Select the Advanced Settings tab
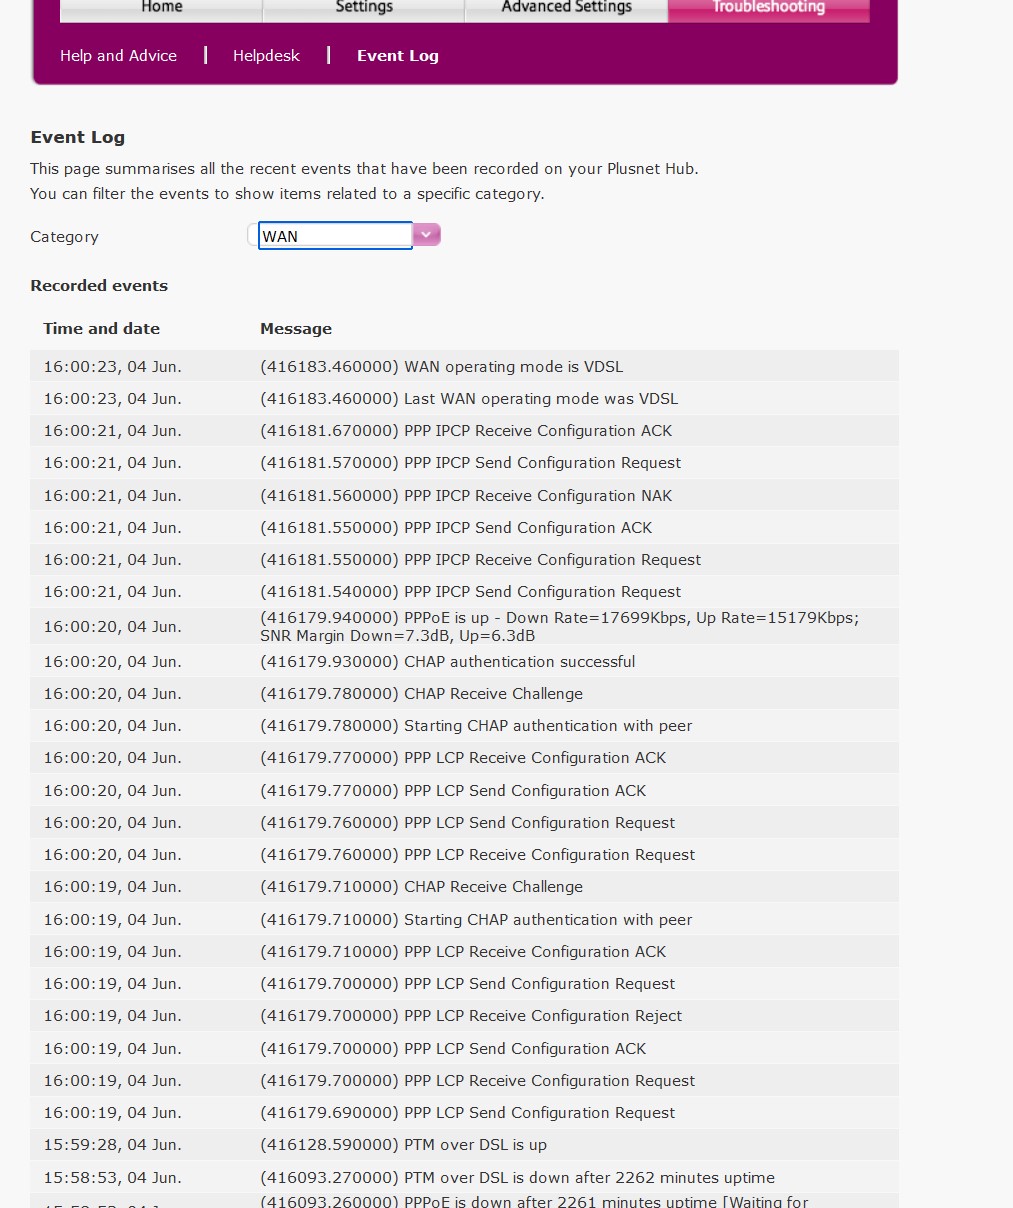Image resolution: width=1013 pixels, height=1208 pixels. click(x=566, y=7)
